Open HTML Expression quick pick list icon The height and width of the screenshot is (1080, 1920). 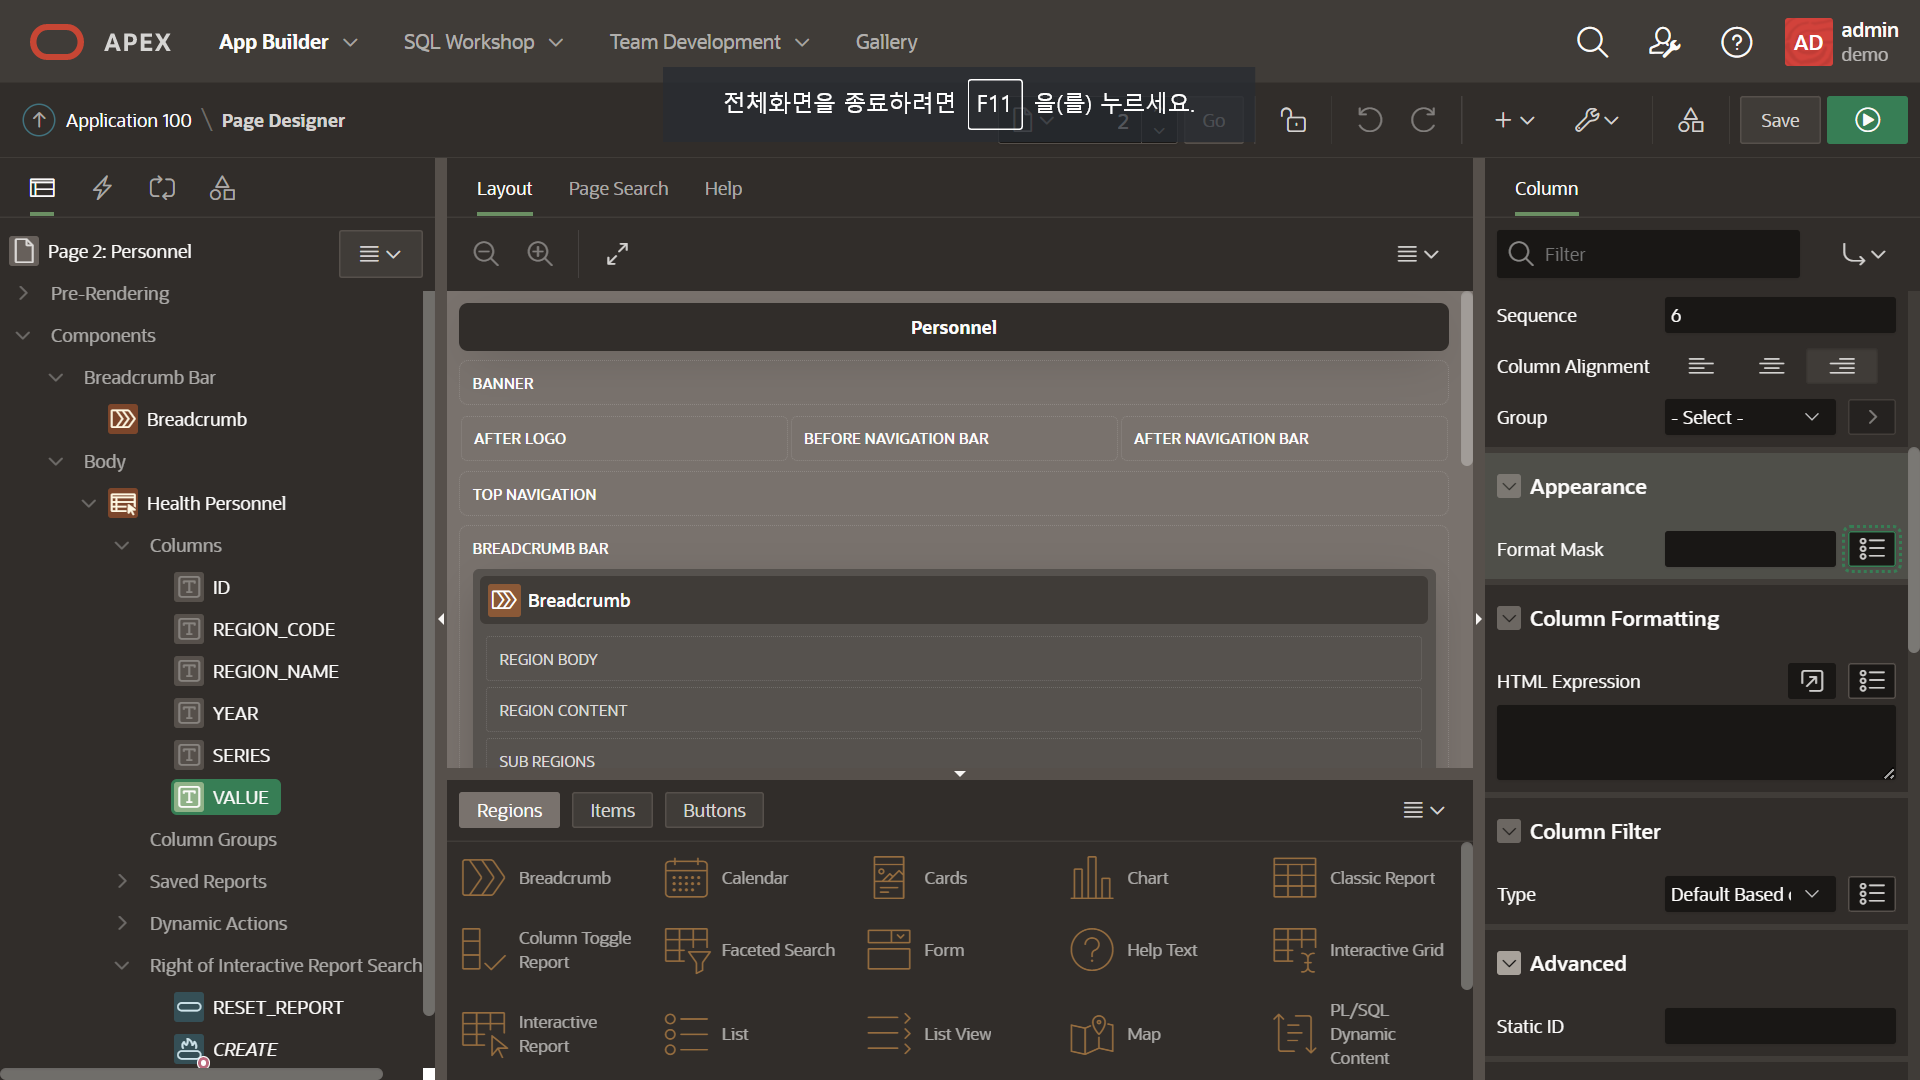[x=1872, y=681]
